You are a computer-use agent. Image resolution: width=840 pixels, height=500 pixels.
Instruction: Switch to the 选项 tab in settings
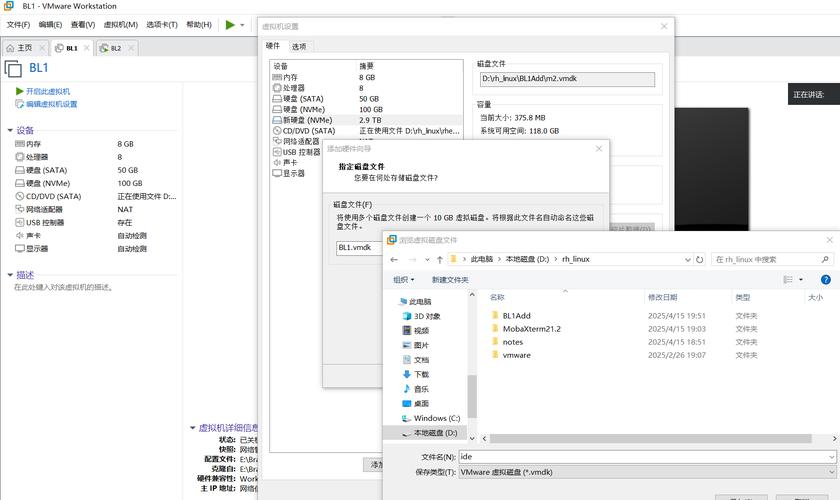pos(299,46)
